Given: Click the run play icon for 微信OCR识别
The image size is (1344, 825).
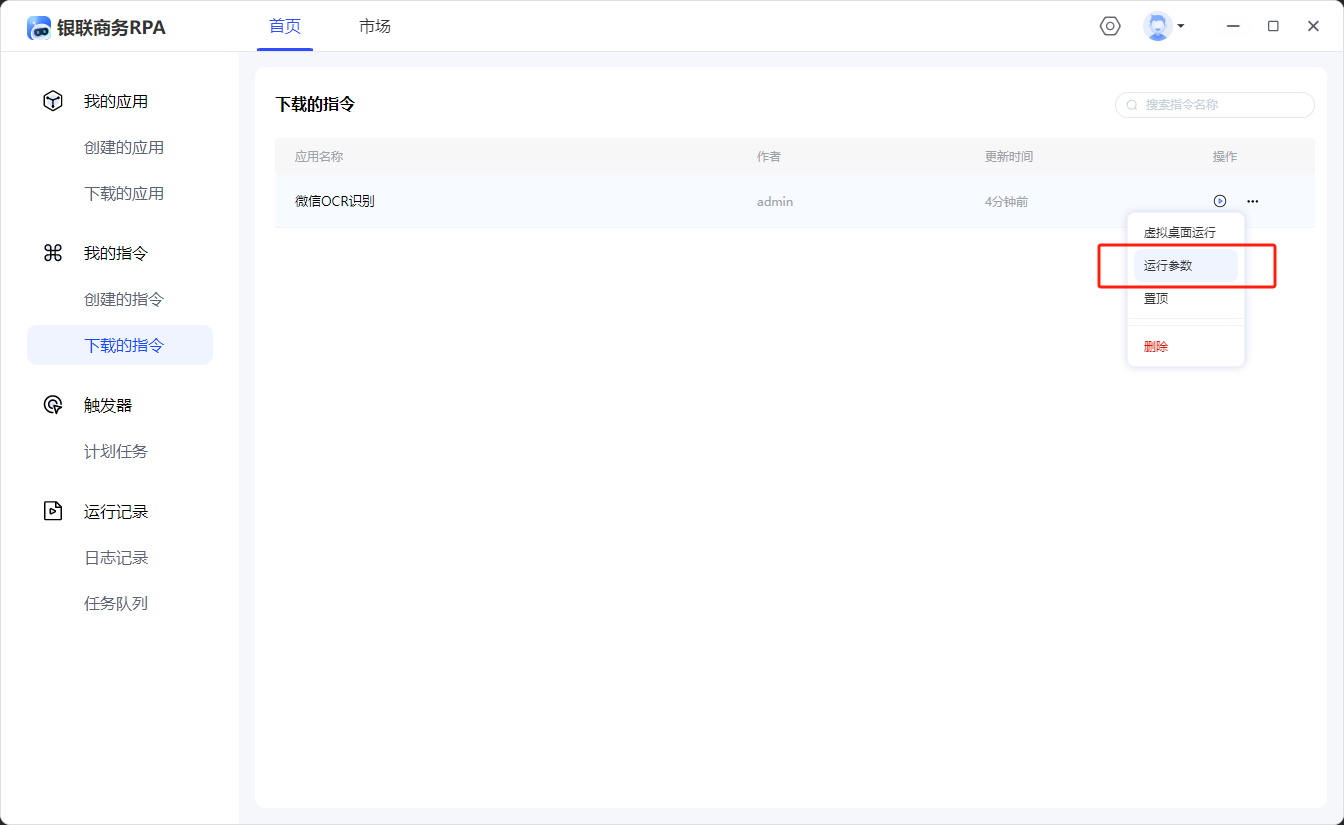Looking at the screenshot, I should pyautogui.click(x=1219, y=201).
